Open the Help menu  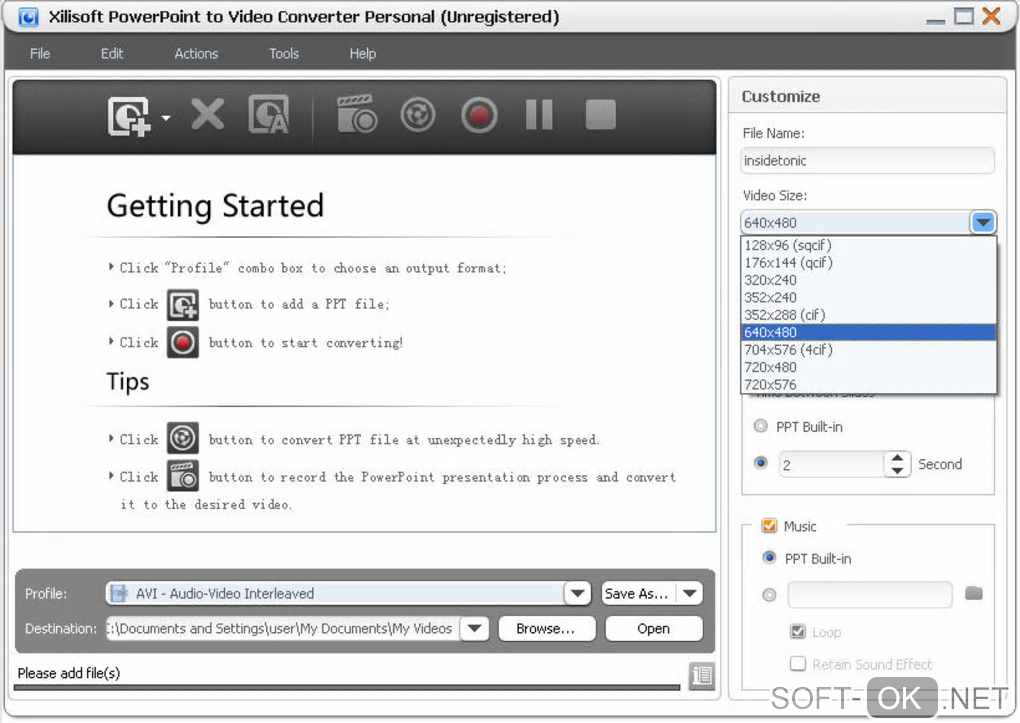[x=362, y=53]
